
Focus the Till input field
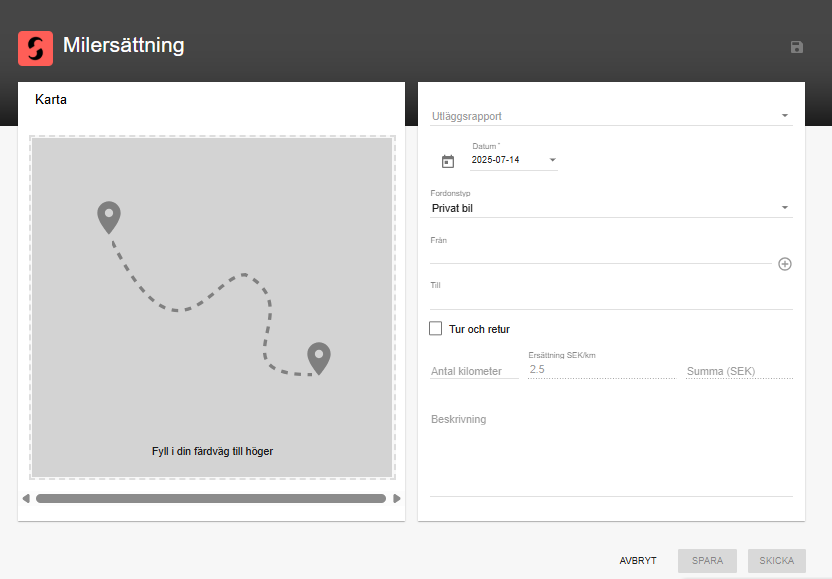[611, 300]
